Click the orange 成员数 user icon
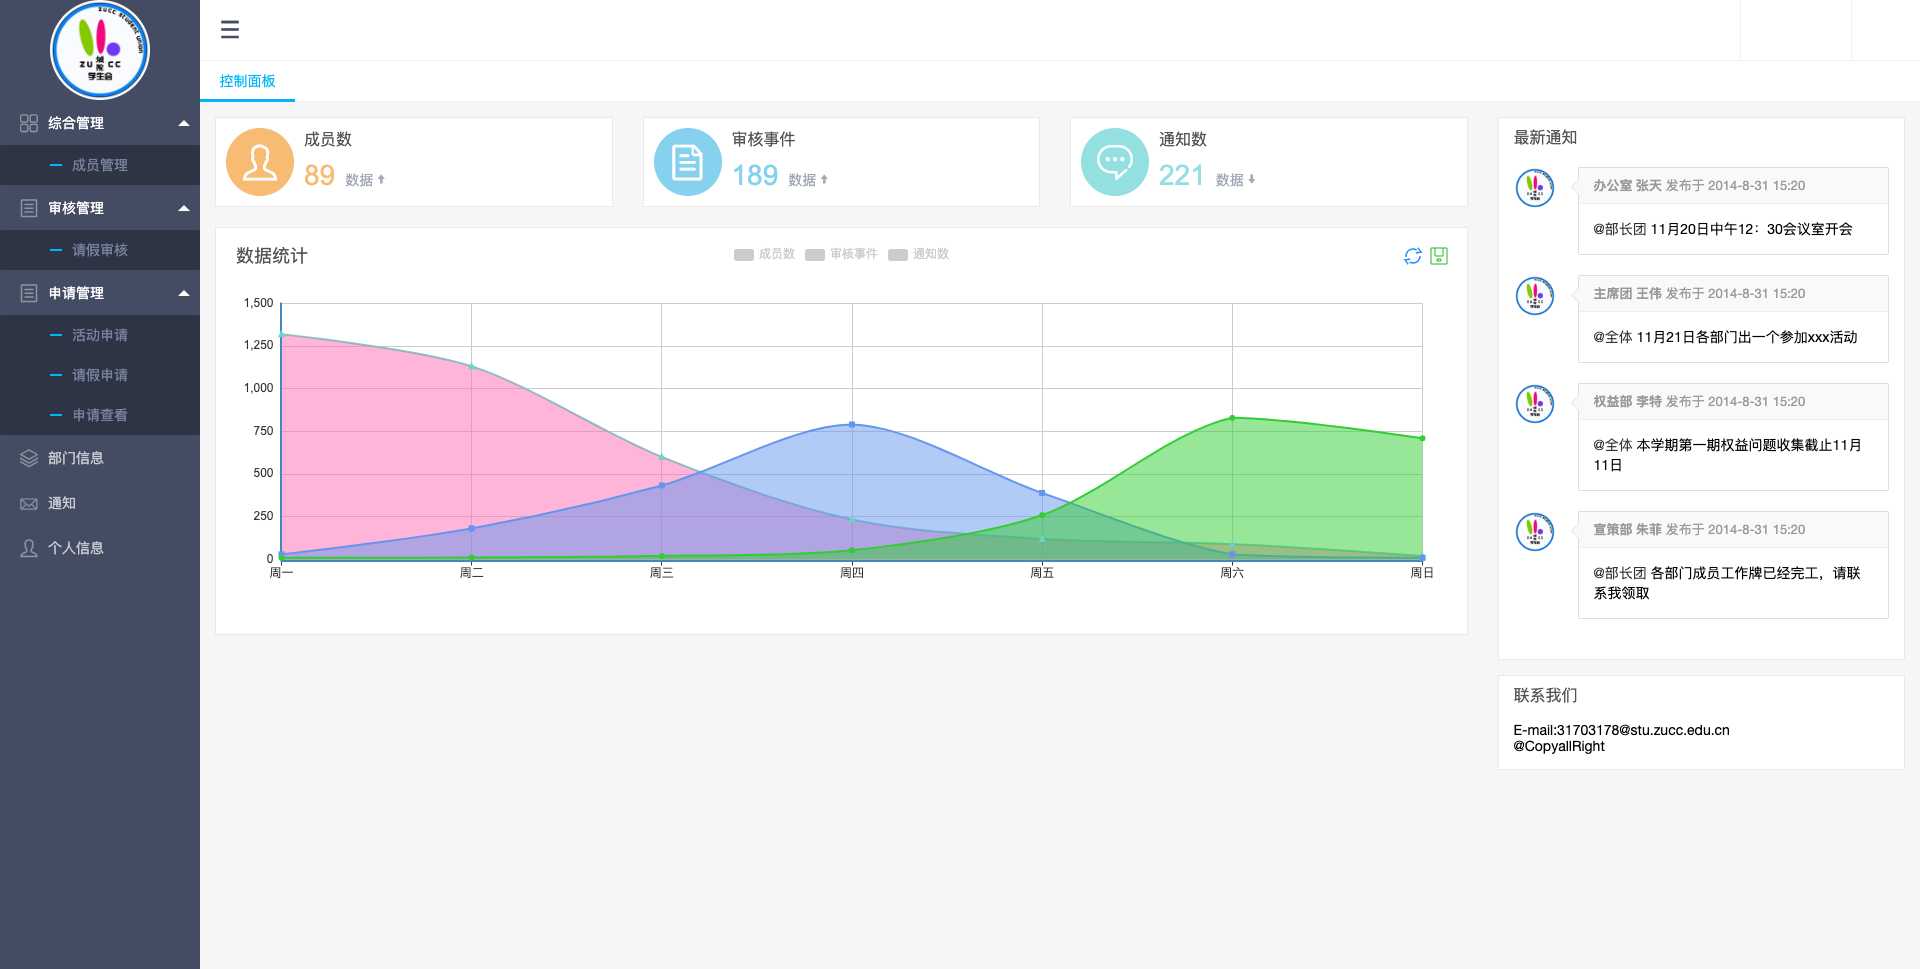Screen dimensions: 1920x969 [260, 162]
